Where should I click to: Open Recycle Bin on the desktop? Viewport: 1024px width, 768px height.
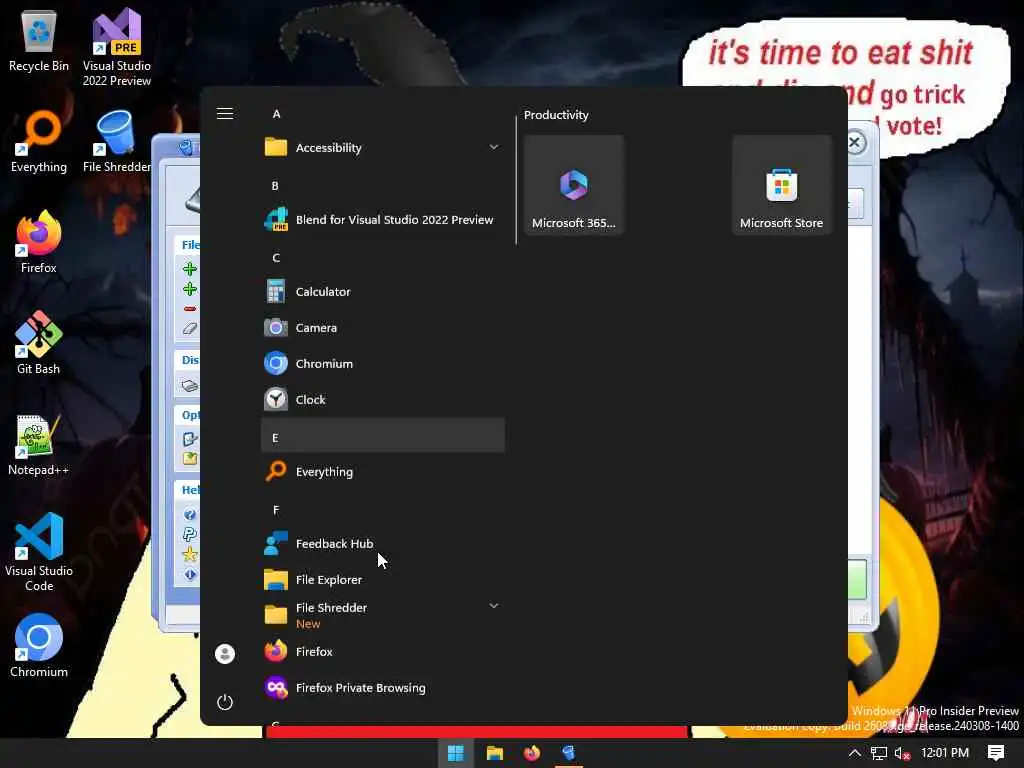[x=39, y=41]
